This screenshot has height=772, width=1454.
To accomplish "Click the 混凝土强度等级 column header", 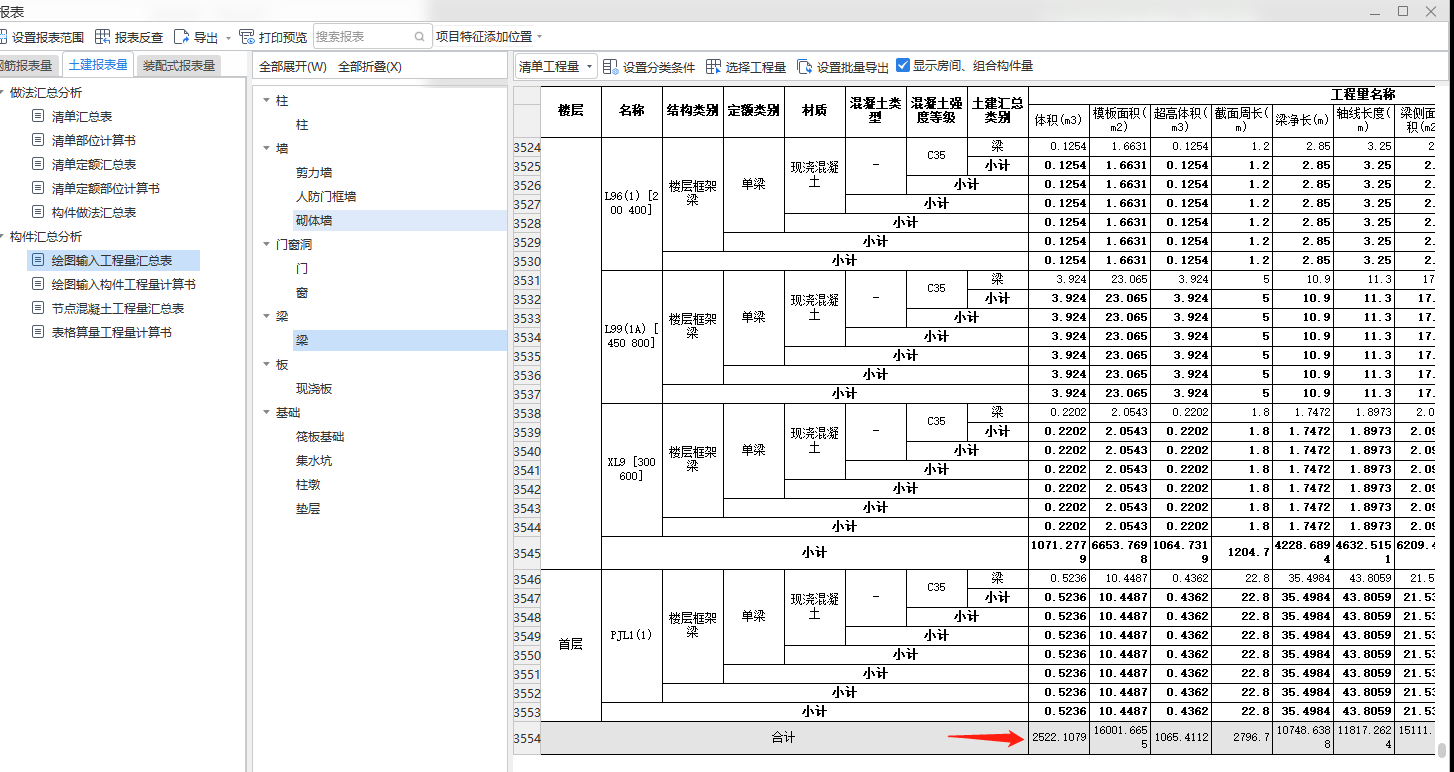I will (936, 111).
